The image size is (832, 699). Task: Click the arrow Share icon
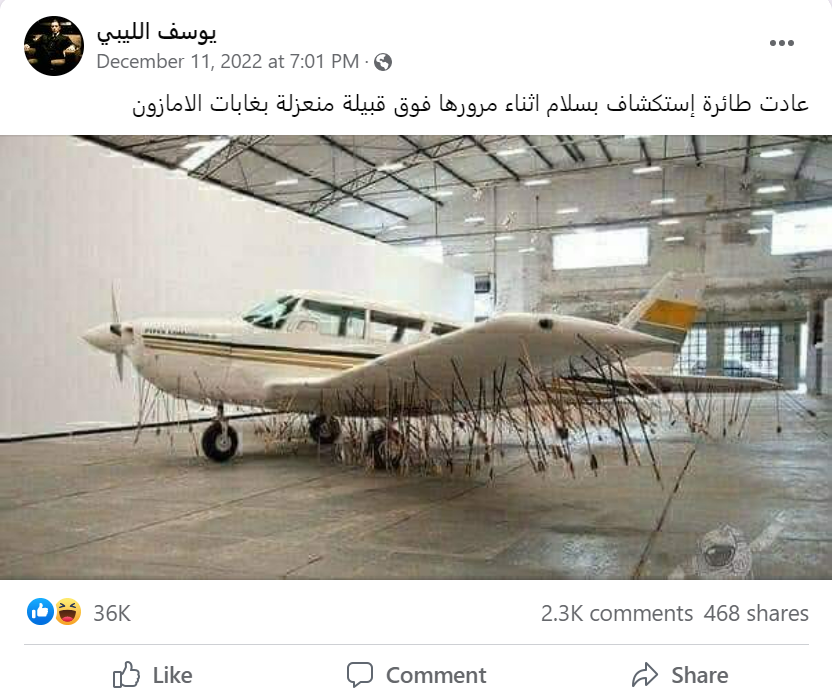click(645, 675)
